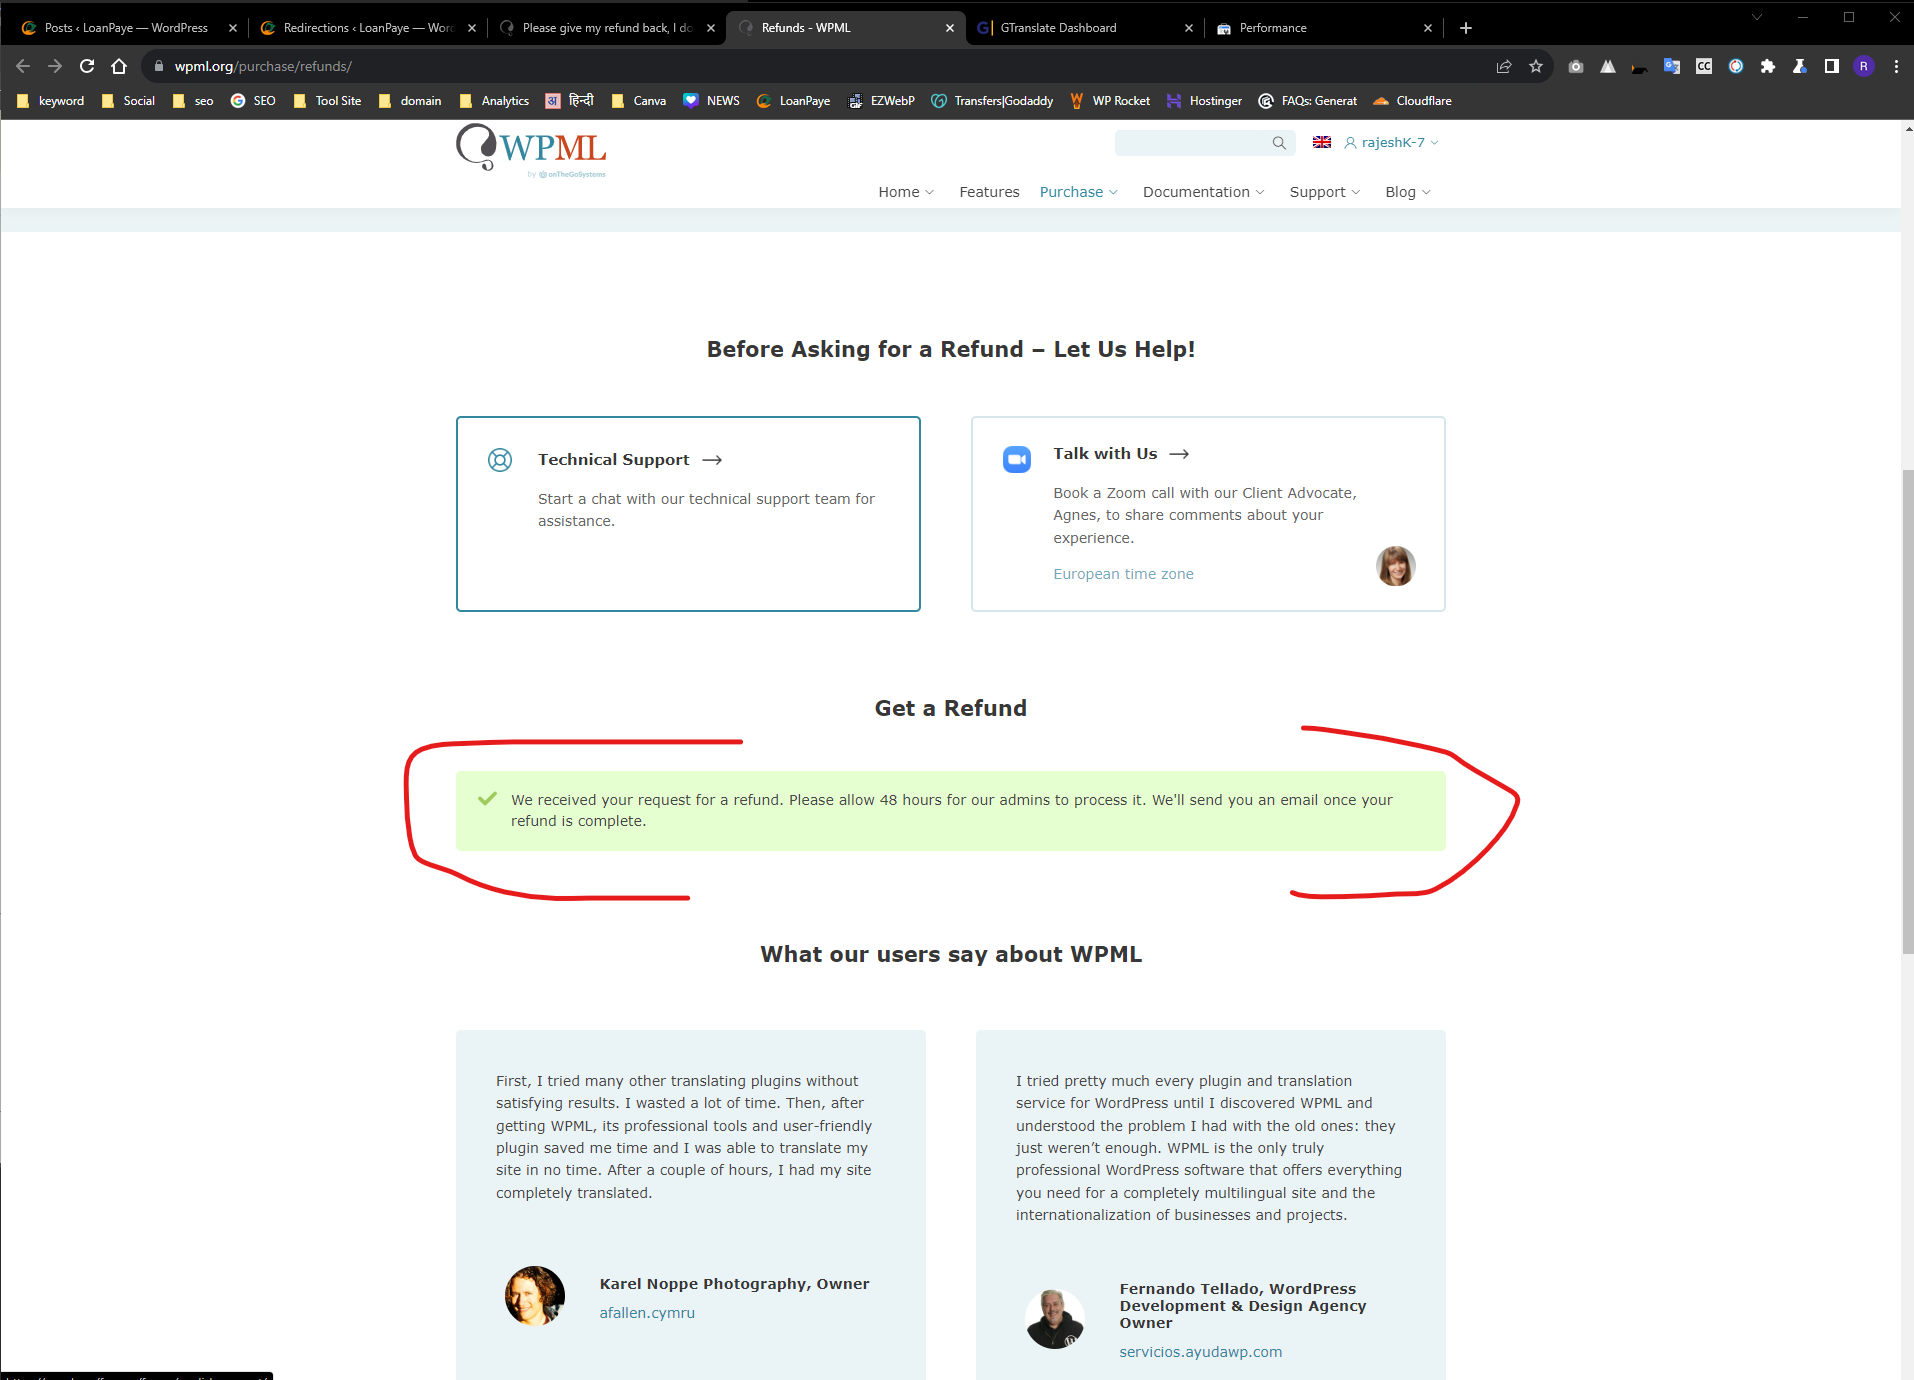Open the WP Rocket bookmark
The height and width of the screenshot is (1380, 1914).
click(1110, 101)
